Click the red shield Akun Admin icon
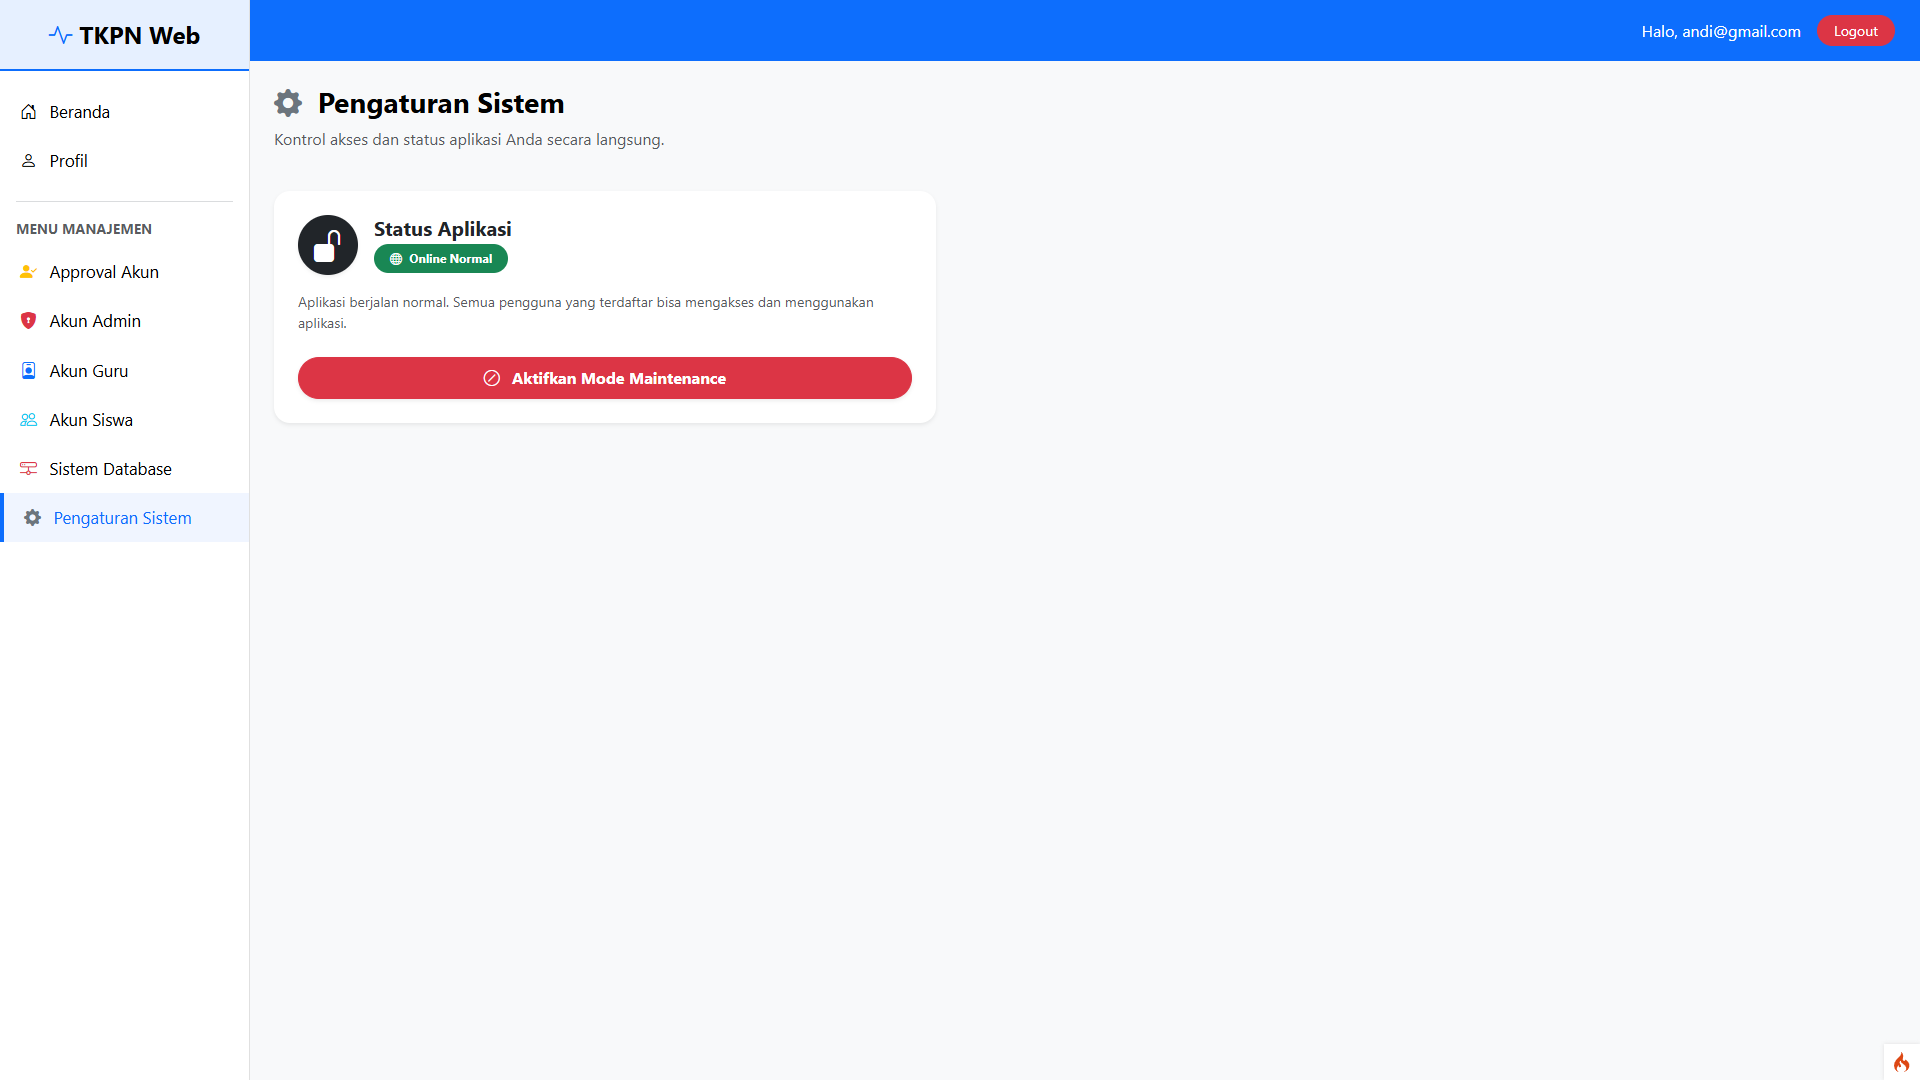 tap(29, 321)
